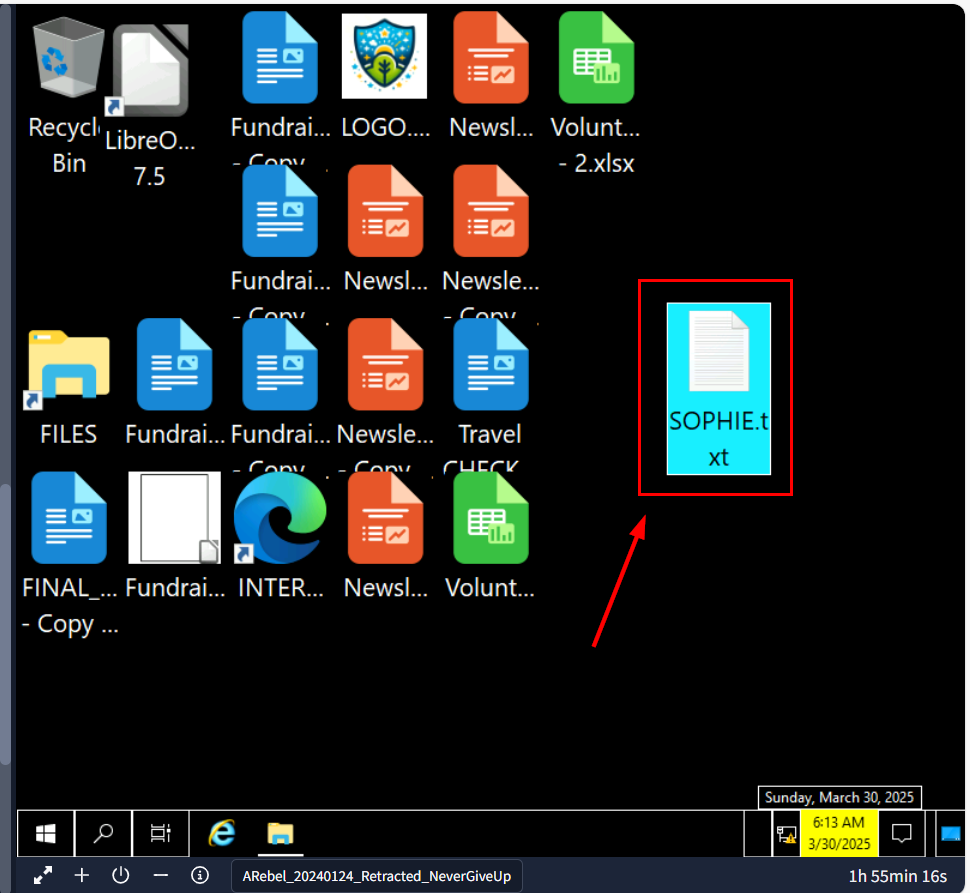Image resolution: width=970 pixels, height=893 pixels.
Task: Open Task View from the taskbar
Action: coord(161,834)
